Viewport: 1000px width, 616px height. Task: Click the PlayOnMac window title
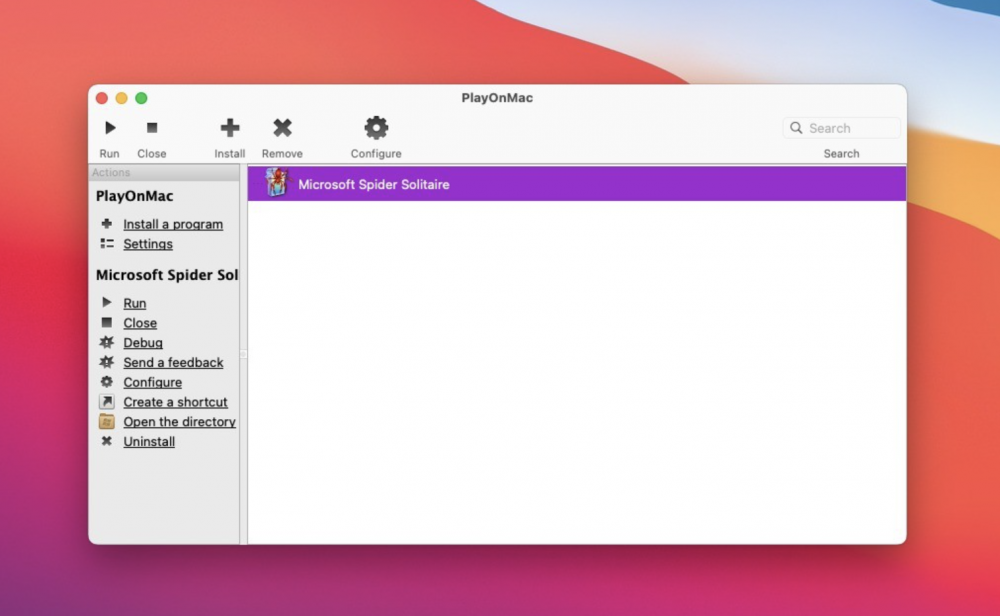click(x=497, y=98)
